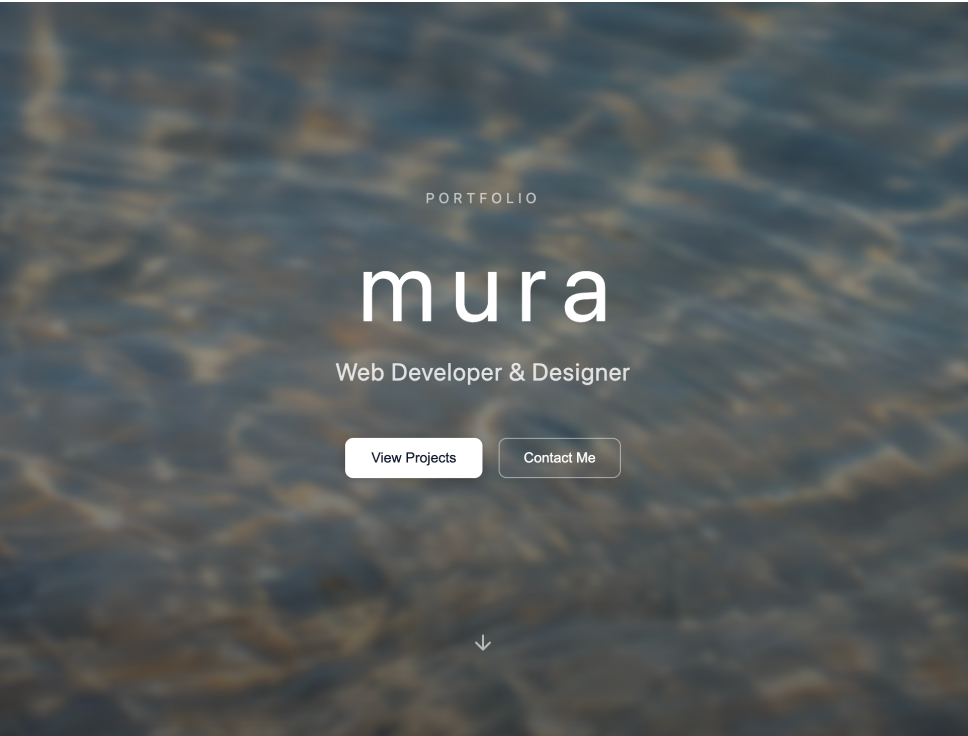Click the letter "m" in mura logo
968x736 pixels.
pos(394,295)
